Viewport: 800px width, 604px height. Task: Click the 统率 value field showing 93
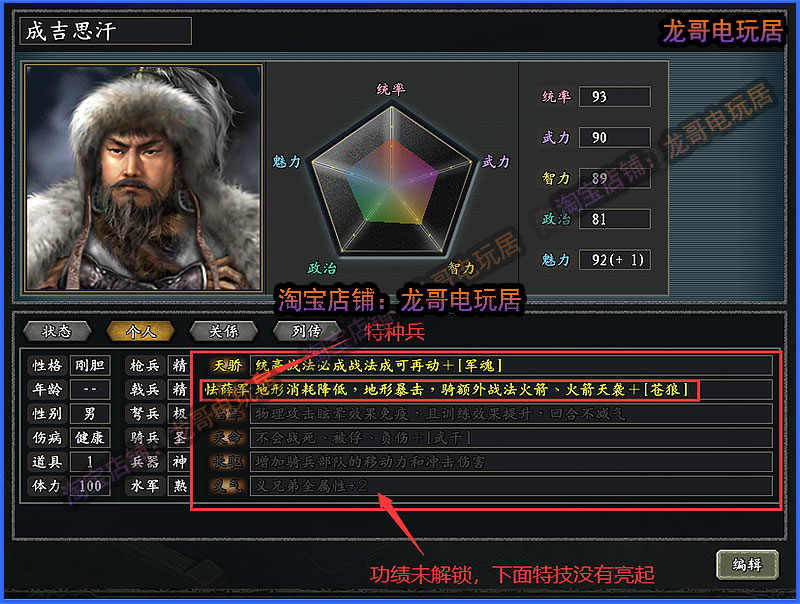coord(615,96)
